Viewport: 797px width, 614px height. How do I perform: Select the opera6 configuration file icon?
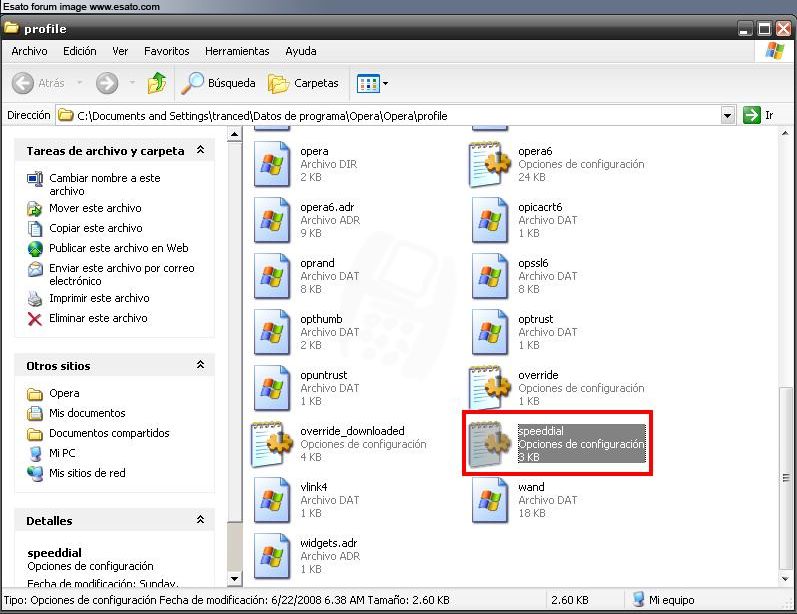click(x=489, y=164)
